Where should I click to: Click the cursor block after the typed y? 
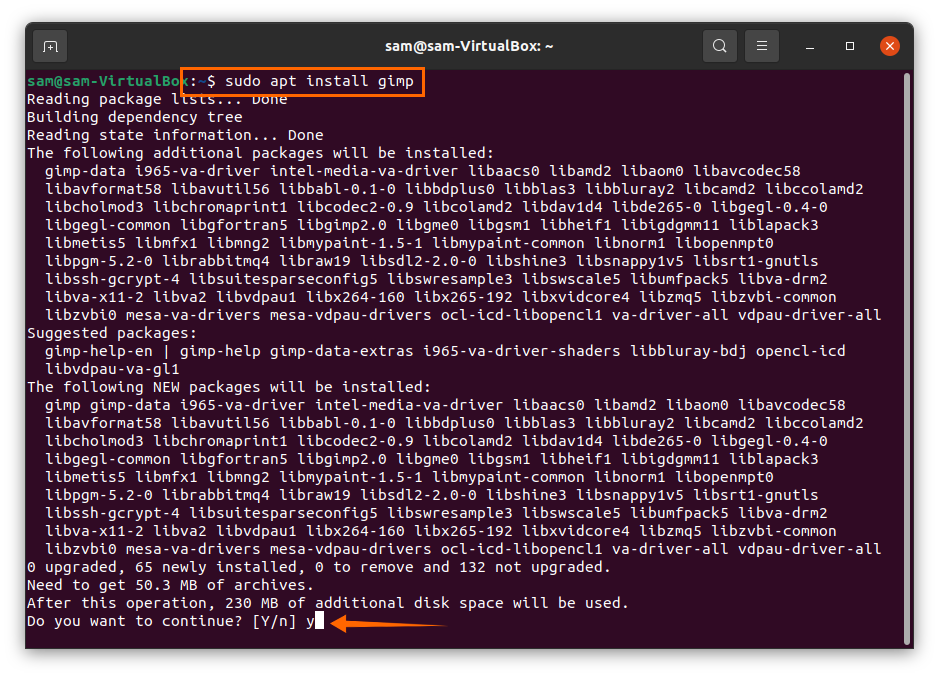320,621
